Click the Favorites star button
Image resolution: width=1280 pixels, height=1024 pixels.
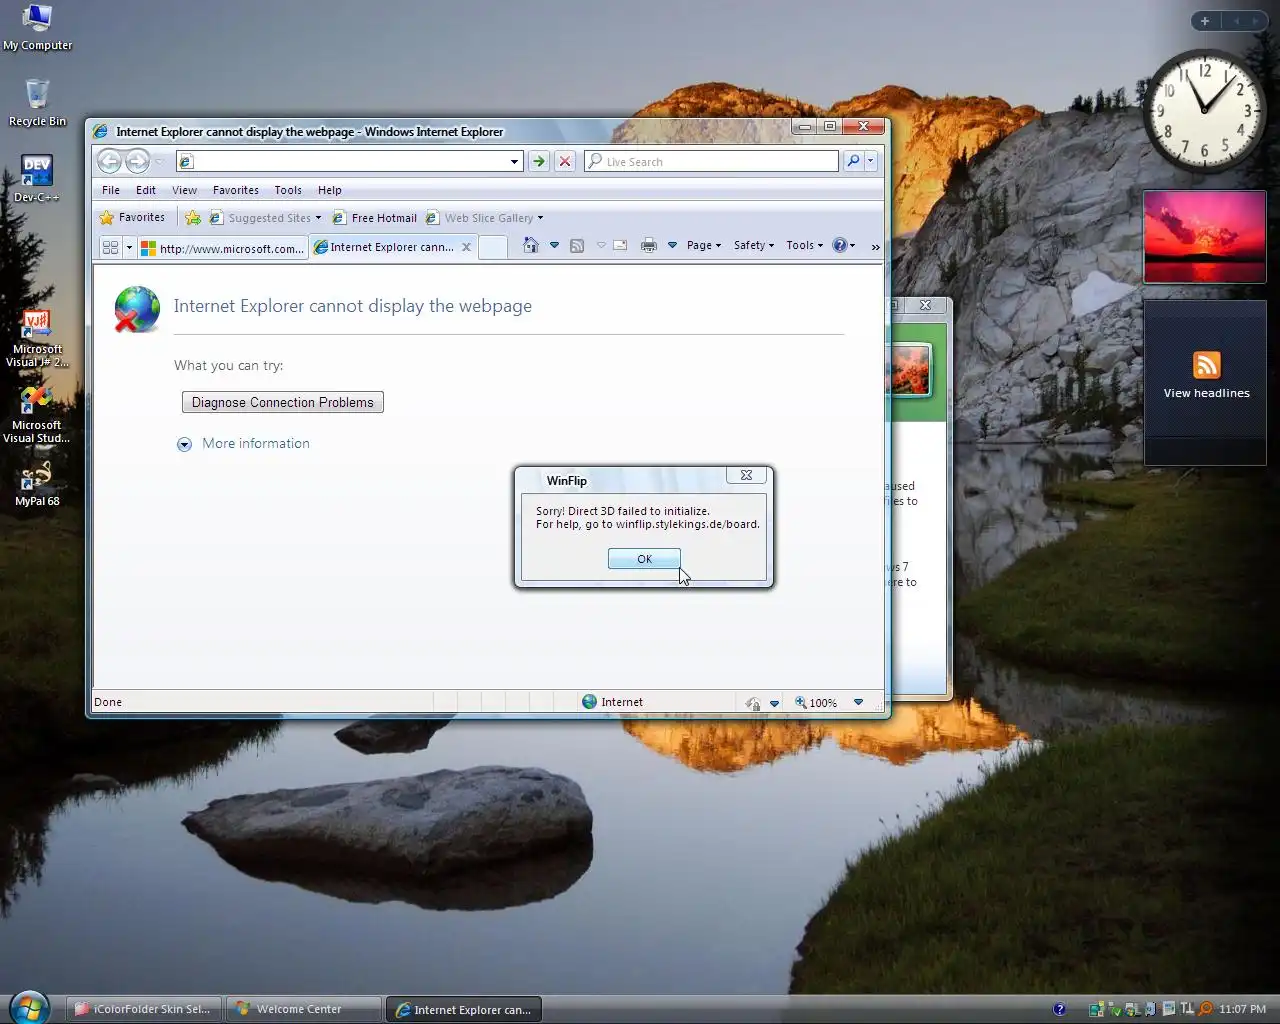pyautogui.click(x=132, y=217)
